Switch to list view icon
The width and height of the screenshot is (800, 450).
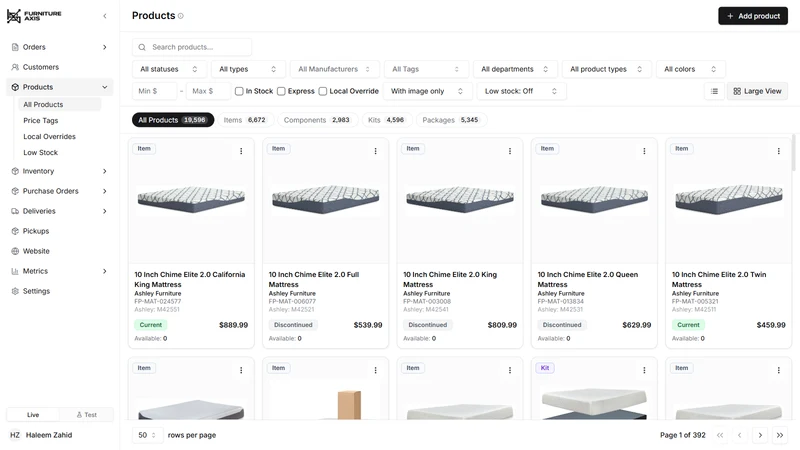pyautogui.click(x=714, y=91)
